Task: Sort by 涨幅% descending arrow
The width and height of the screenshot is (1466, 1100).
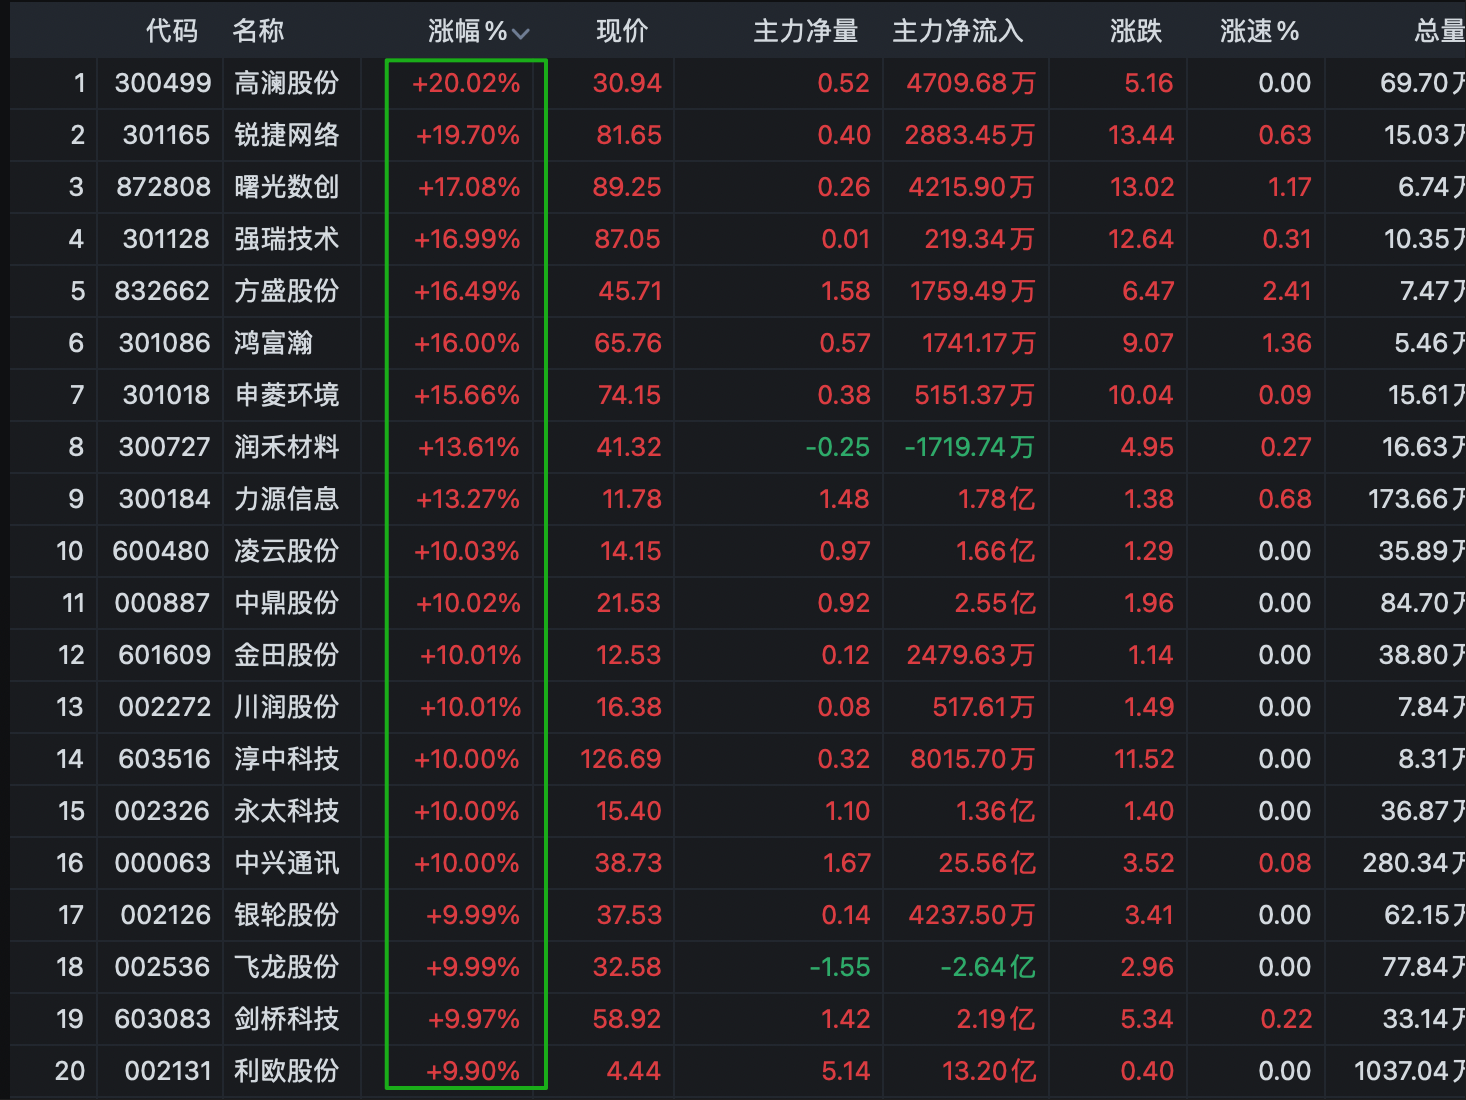Action: [x=520, y=33]
